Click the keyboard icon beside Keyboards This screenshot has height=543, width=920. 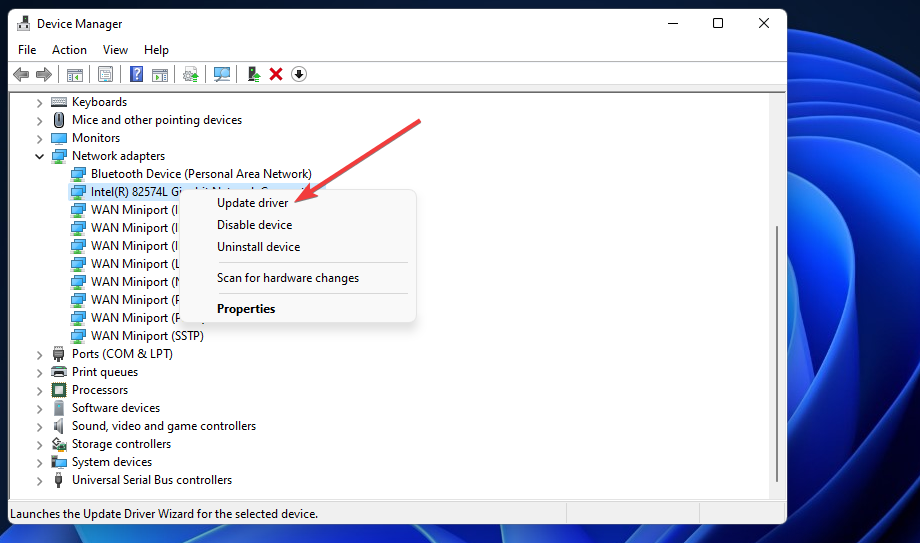point(59,102)
